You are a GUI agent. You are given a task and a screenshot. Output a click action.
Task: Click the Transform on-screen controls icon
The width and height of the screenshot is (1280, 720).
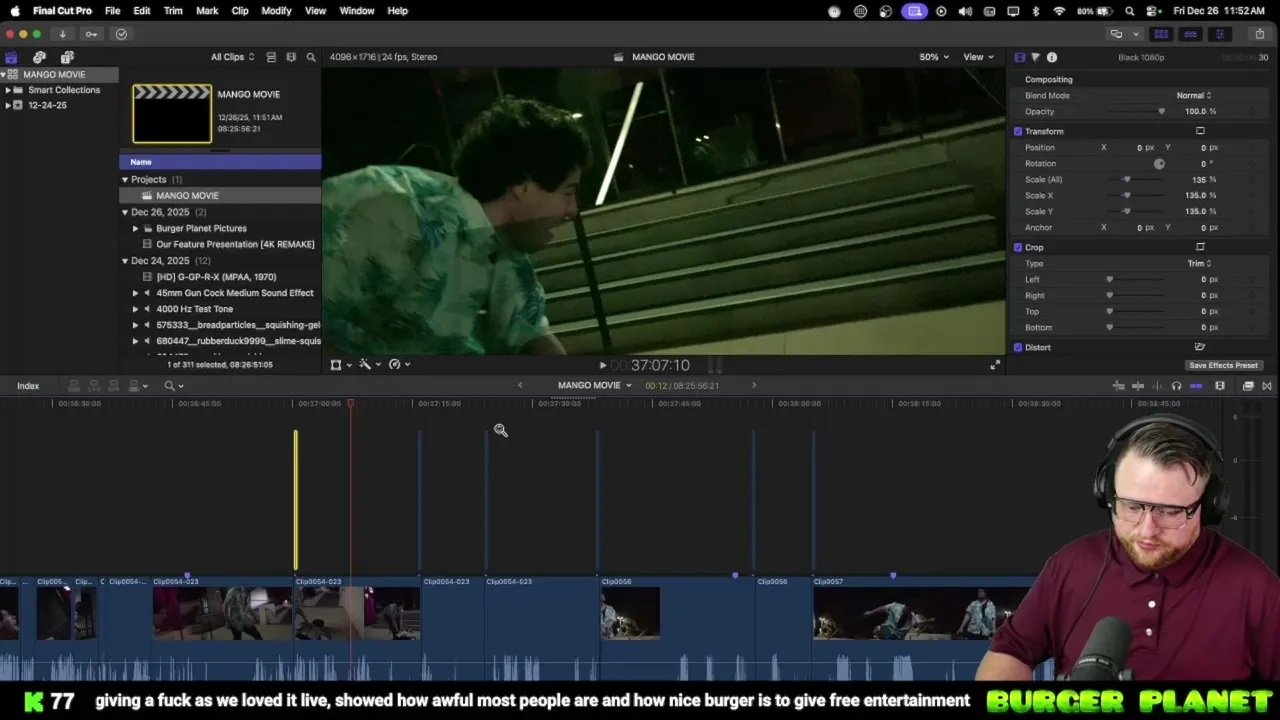(1200, 131)
